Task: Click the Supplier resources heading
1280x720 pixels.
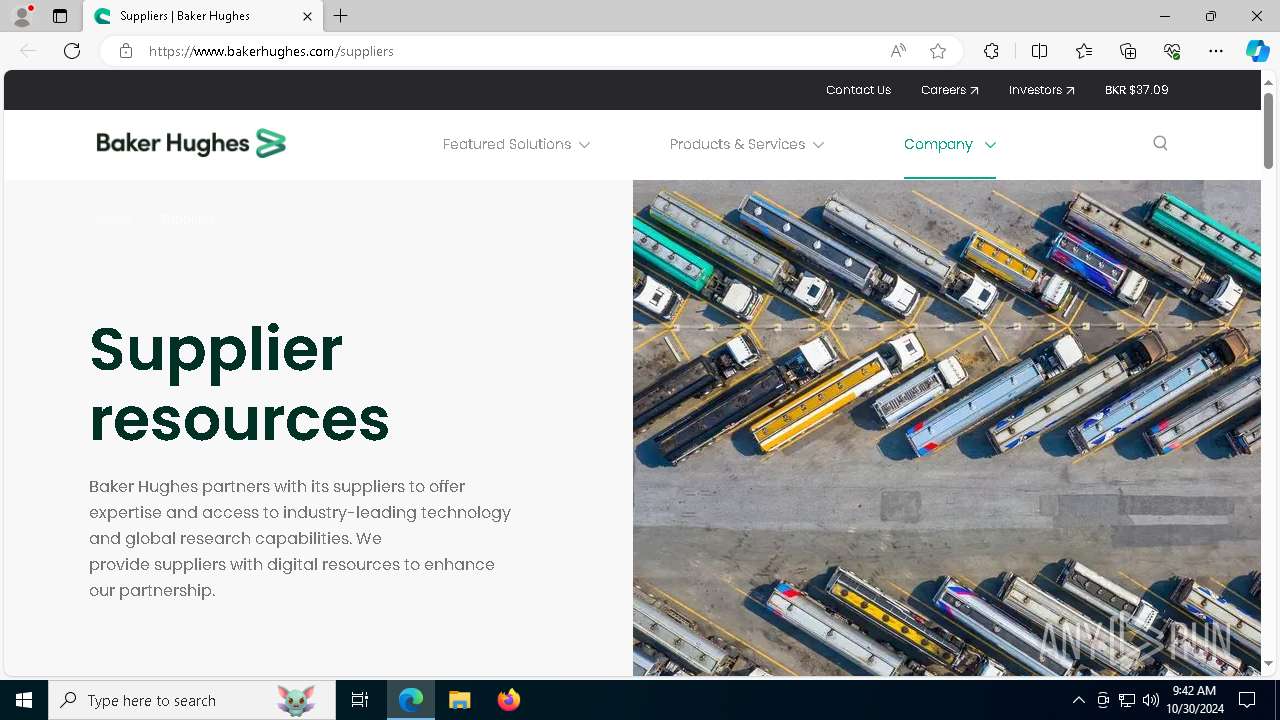Action: tap(239, 383)
